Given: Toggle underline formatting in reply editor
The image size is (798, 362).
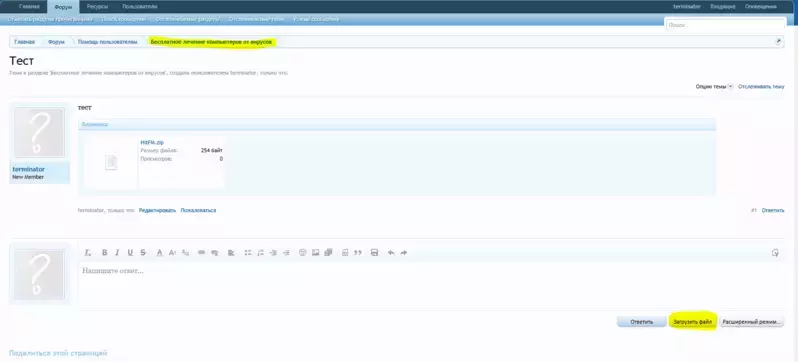Looking at the screenshot, I should point(130,253).
